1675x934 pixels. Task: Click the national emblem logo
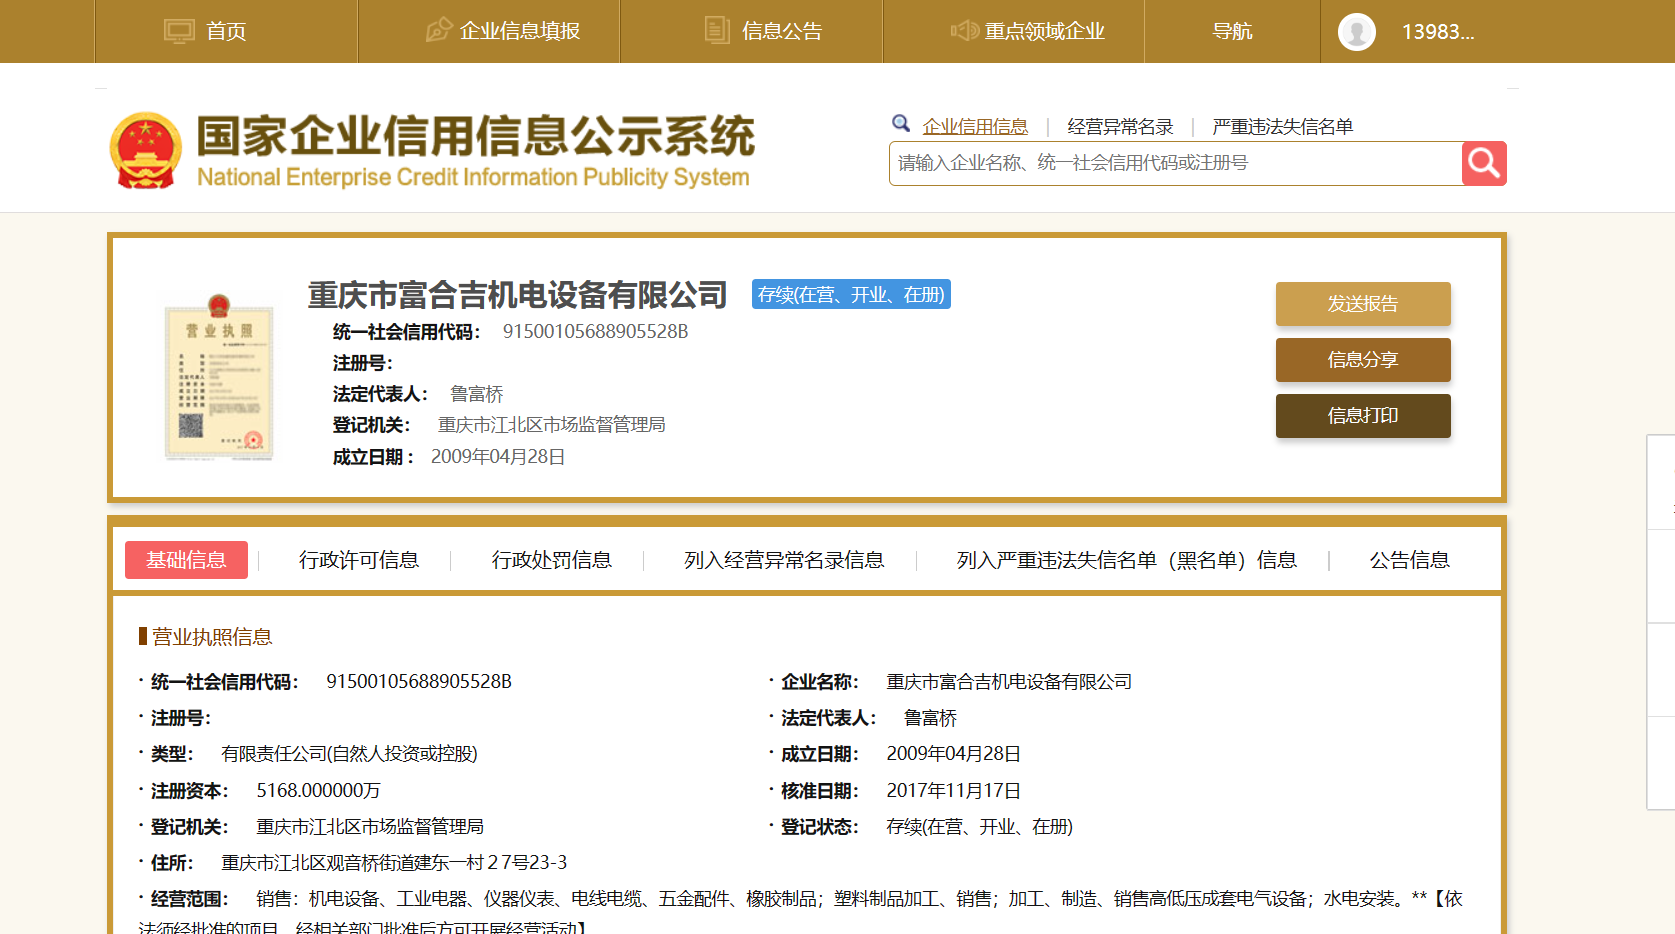pyautogui.click(x=146, y=150)
